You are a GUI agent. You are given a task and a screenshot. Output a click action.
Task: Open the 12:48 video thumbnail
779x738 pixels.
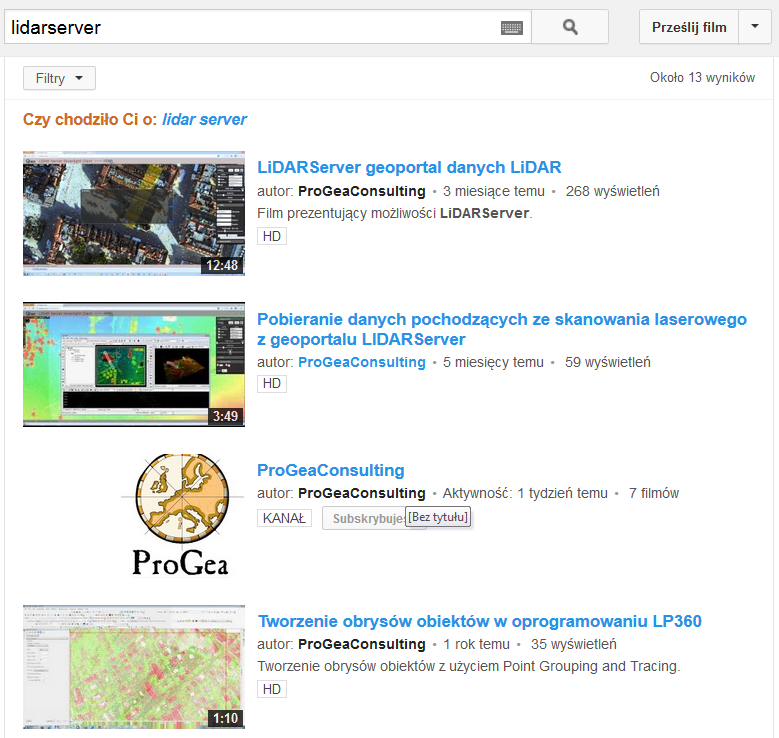click(x=134, y=213)
